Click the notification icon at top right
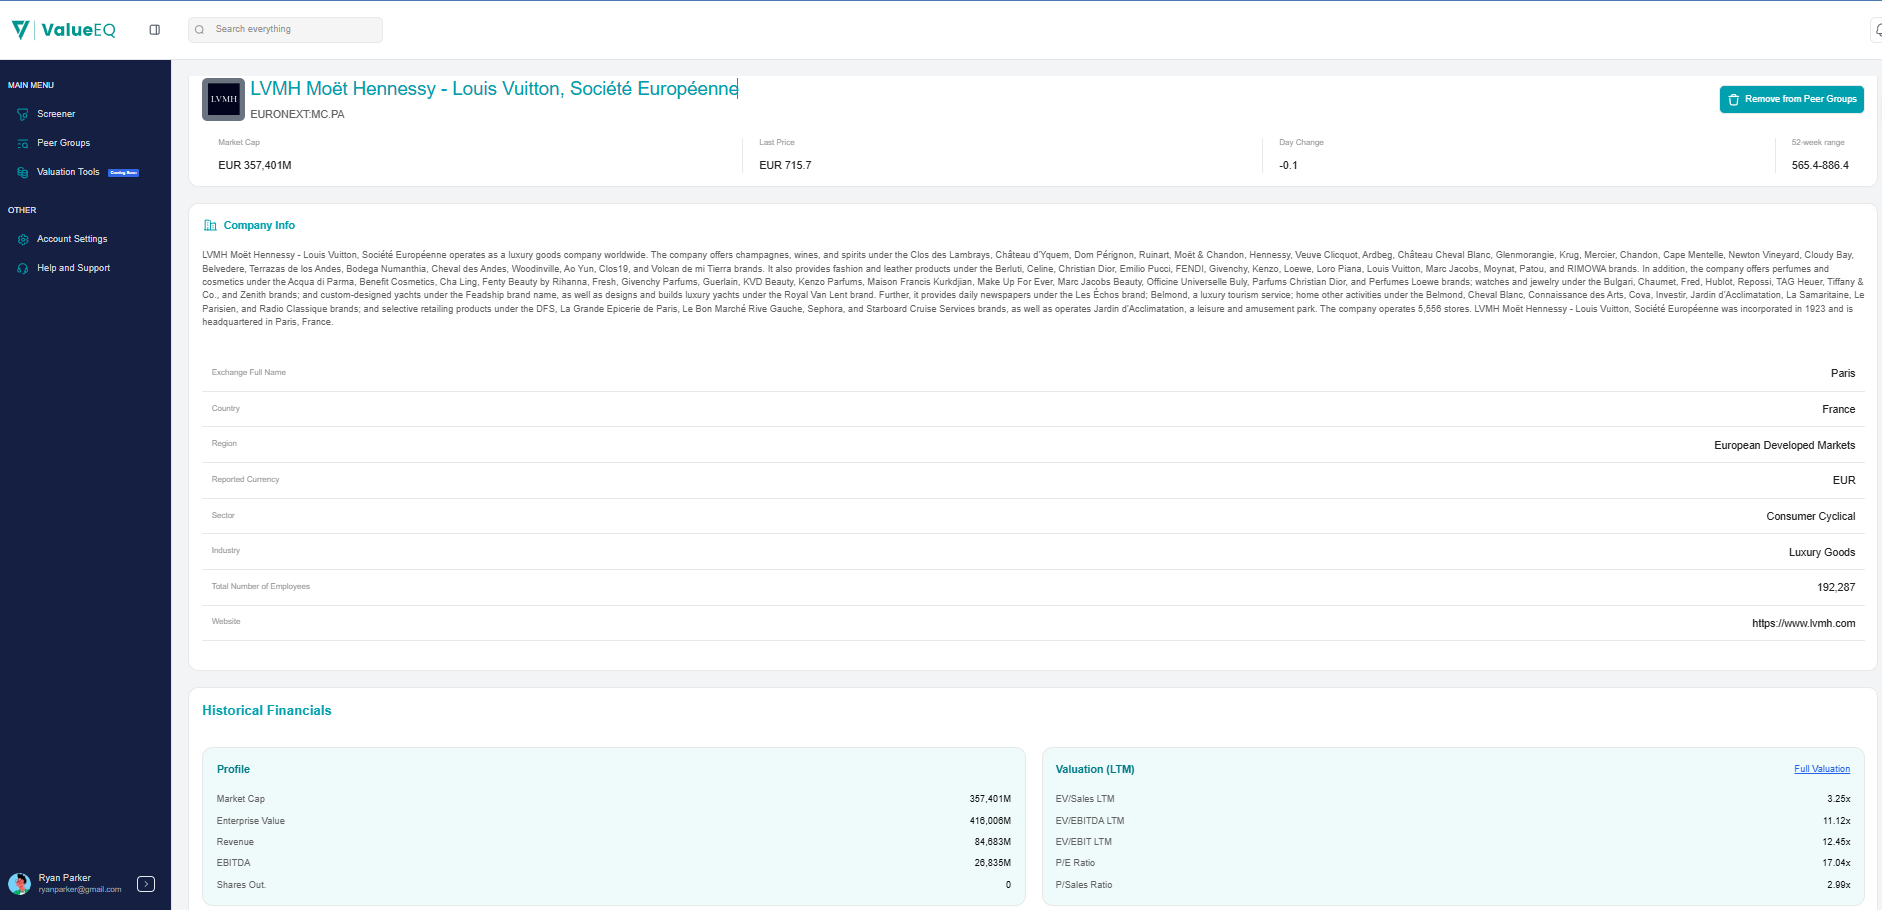 1877,31
